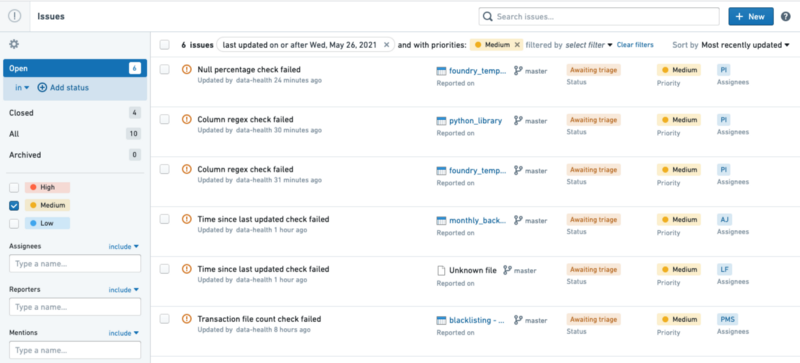Open the 'in' status dropdown
The image size is (800, 363).
[x=22, y=88]
